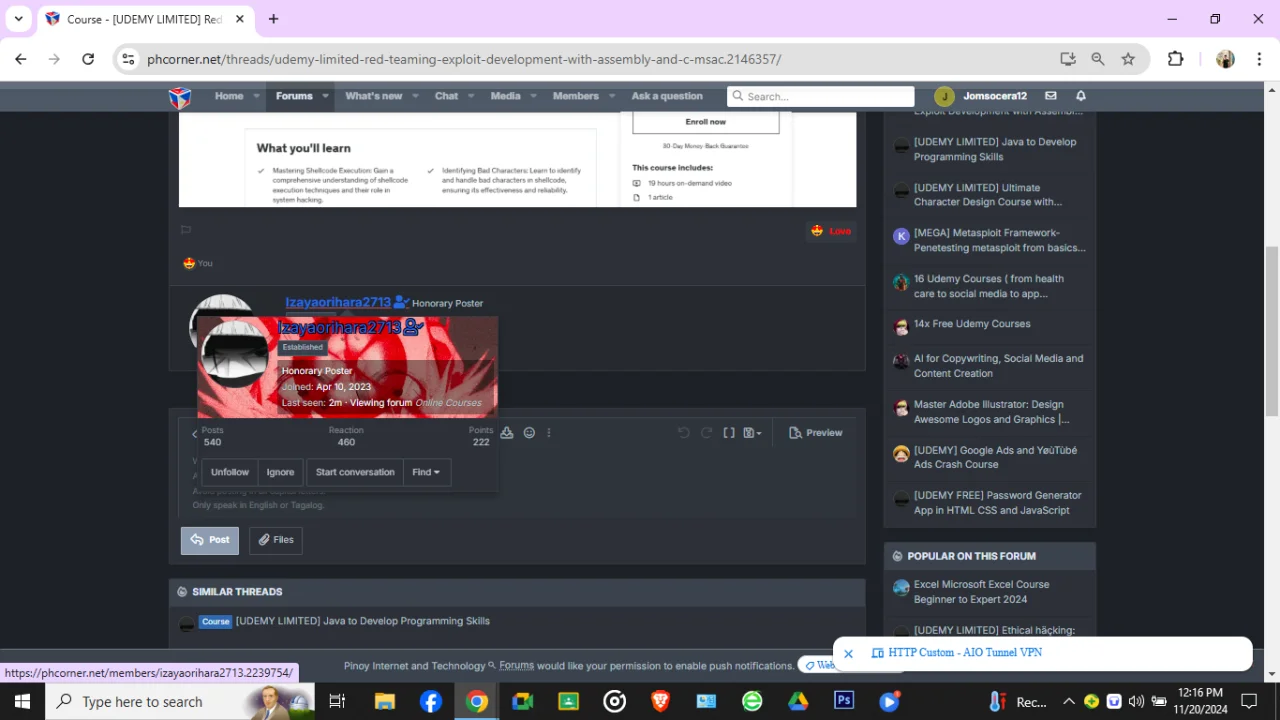1280x720 pixels.
Task: Click the Unfollow button
Action: point(230,472)
